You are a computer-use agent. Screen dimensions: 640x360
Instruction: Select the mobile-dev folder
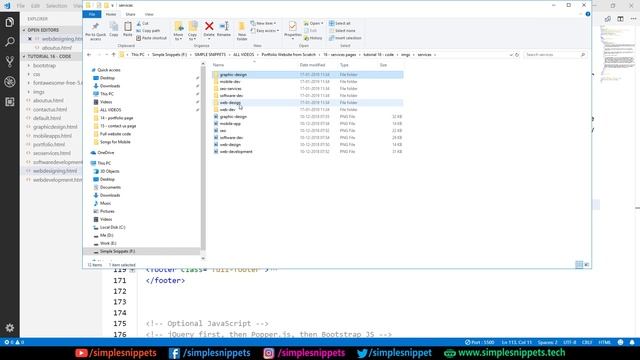230,82
